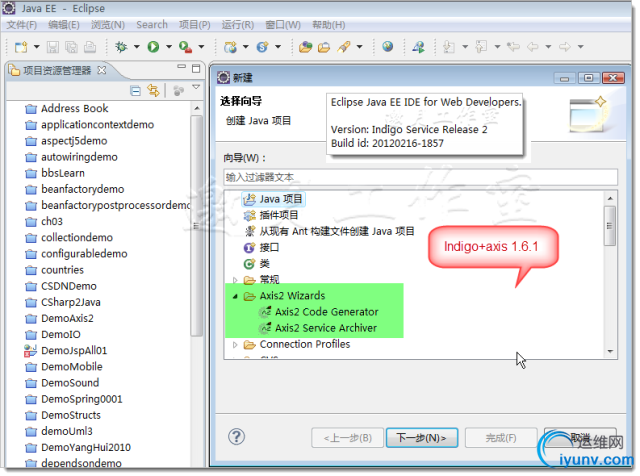Open the 项目(P) menu
Screen dimensions: 640x476
(195, 25)
